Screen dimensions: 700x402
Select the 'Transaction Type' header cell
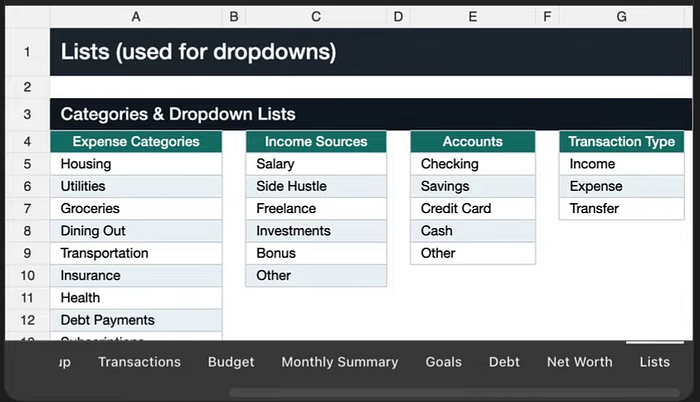click(621, 142)
